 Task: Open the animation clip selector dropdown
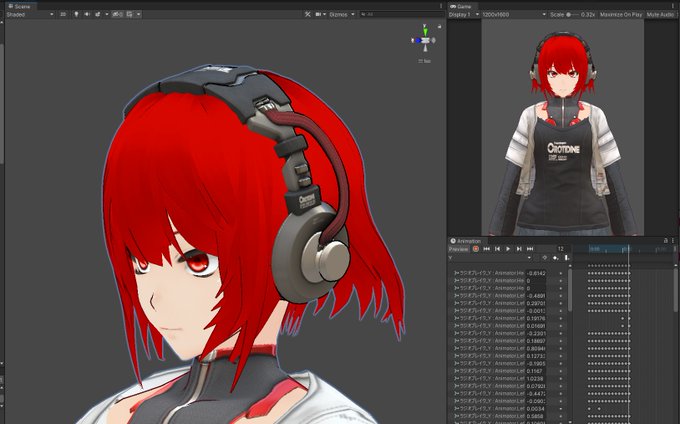click(490, 258)
